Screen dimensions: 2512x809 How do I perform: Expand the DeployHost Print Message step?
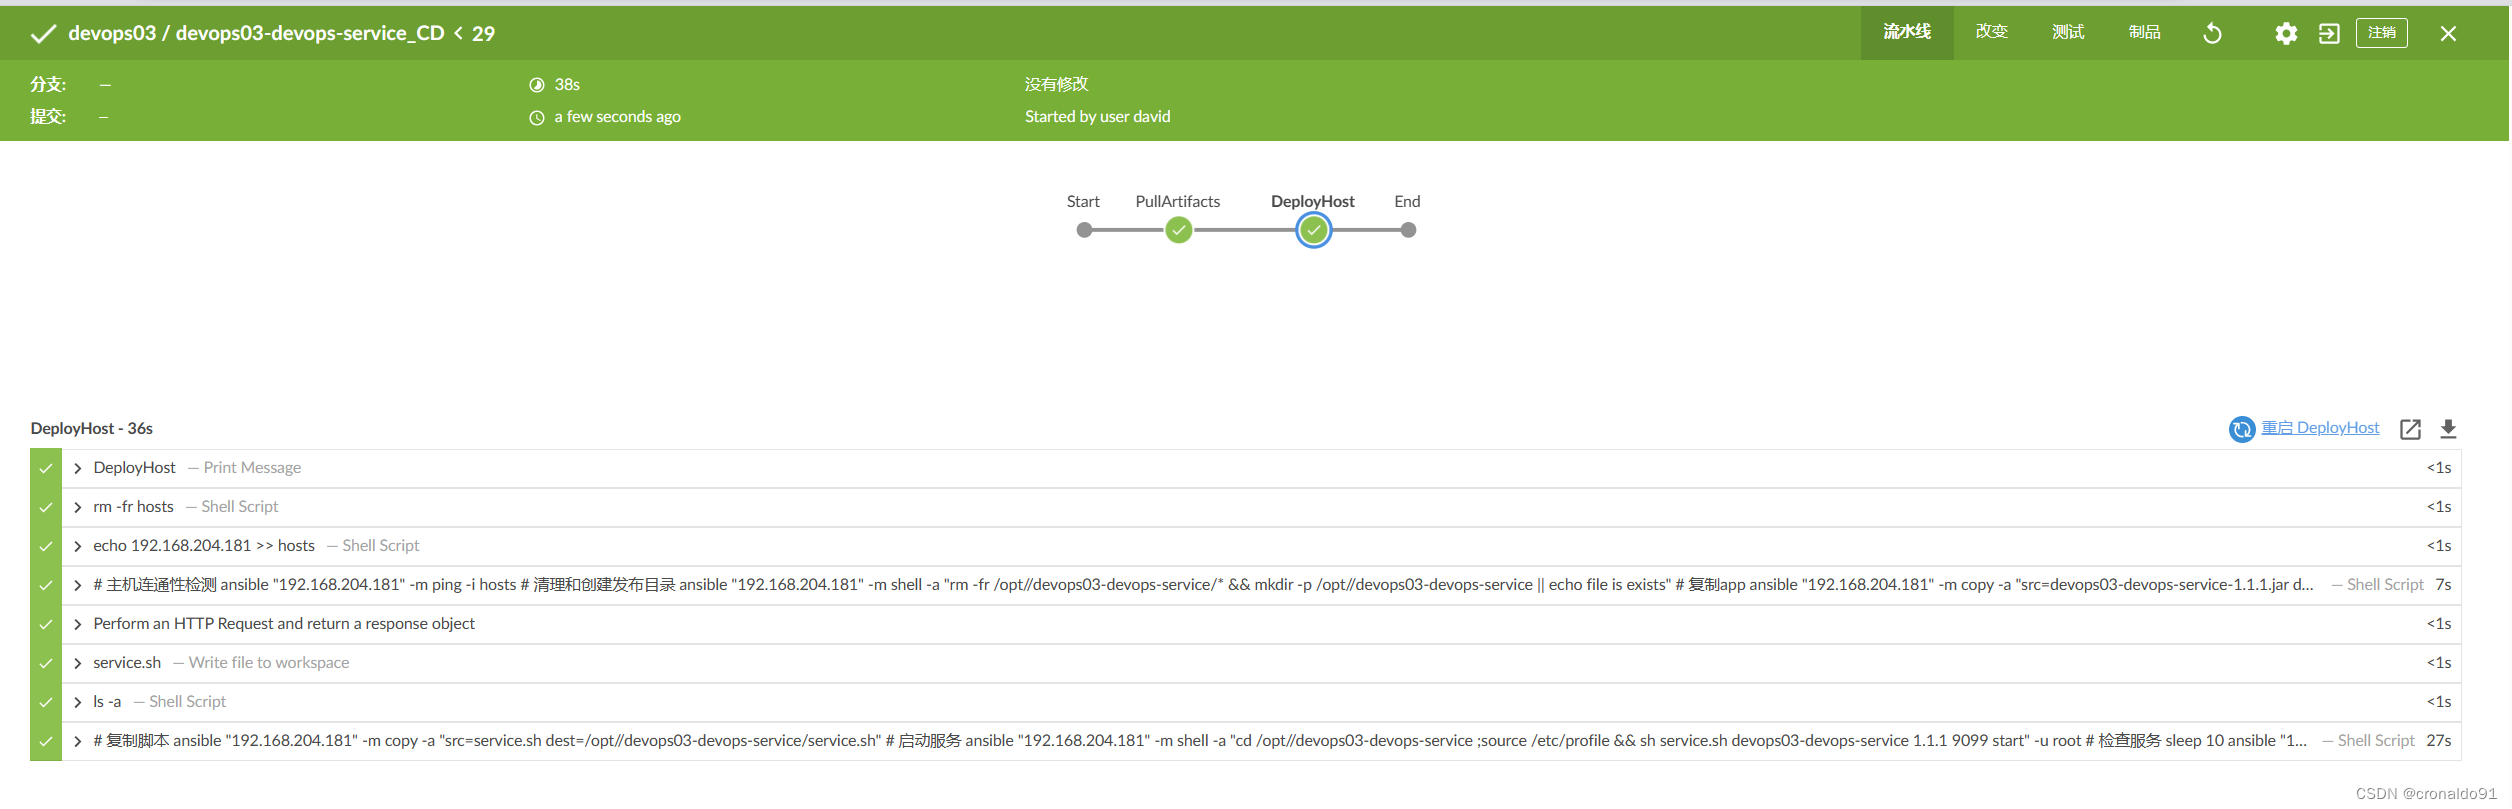(77, 468)
